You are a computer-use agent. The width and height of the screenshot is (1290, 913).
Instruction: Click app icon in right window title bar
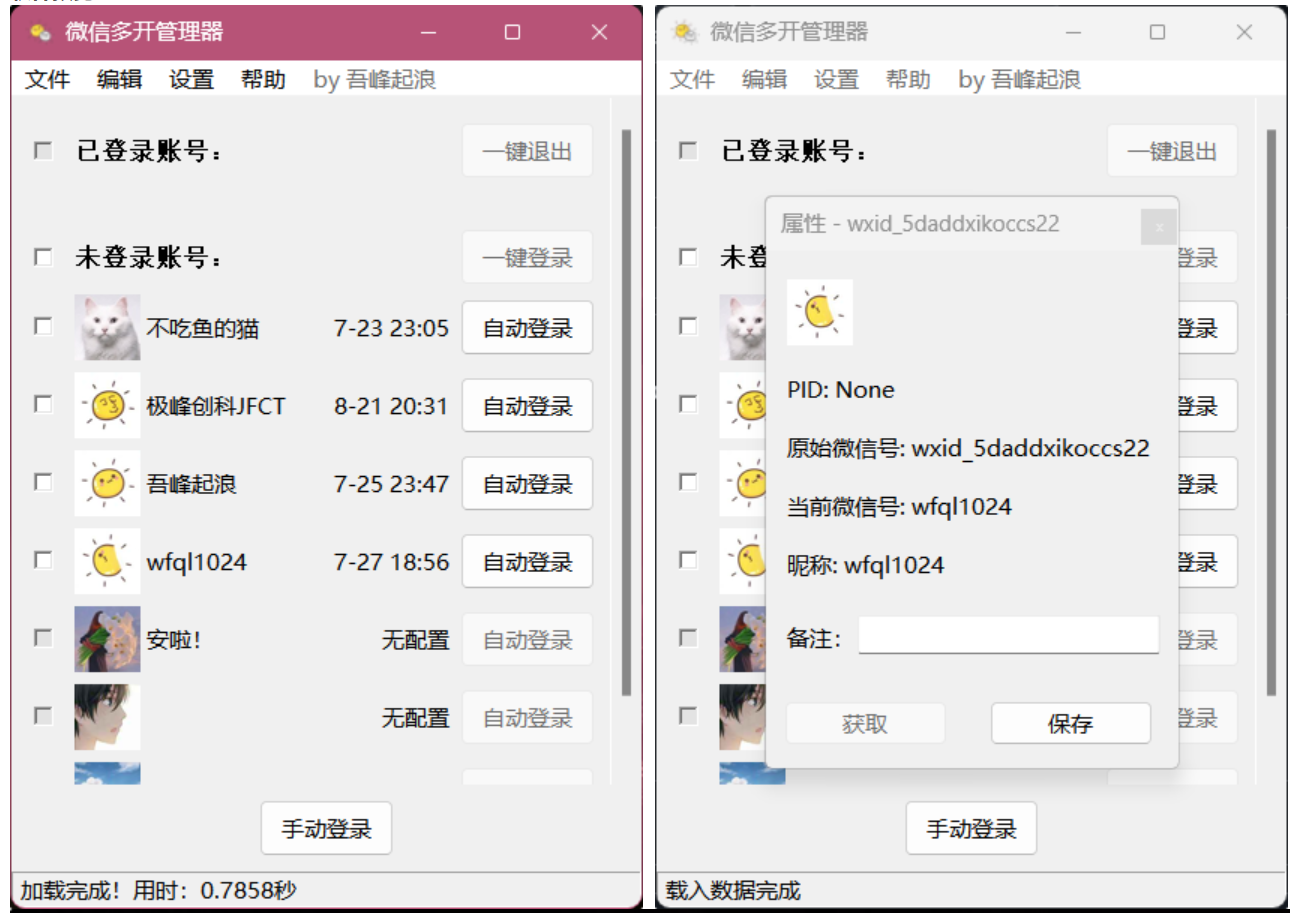coord(685,32)
